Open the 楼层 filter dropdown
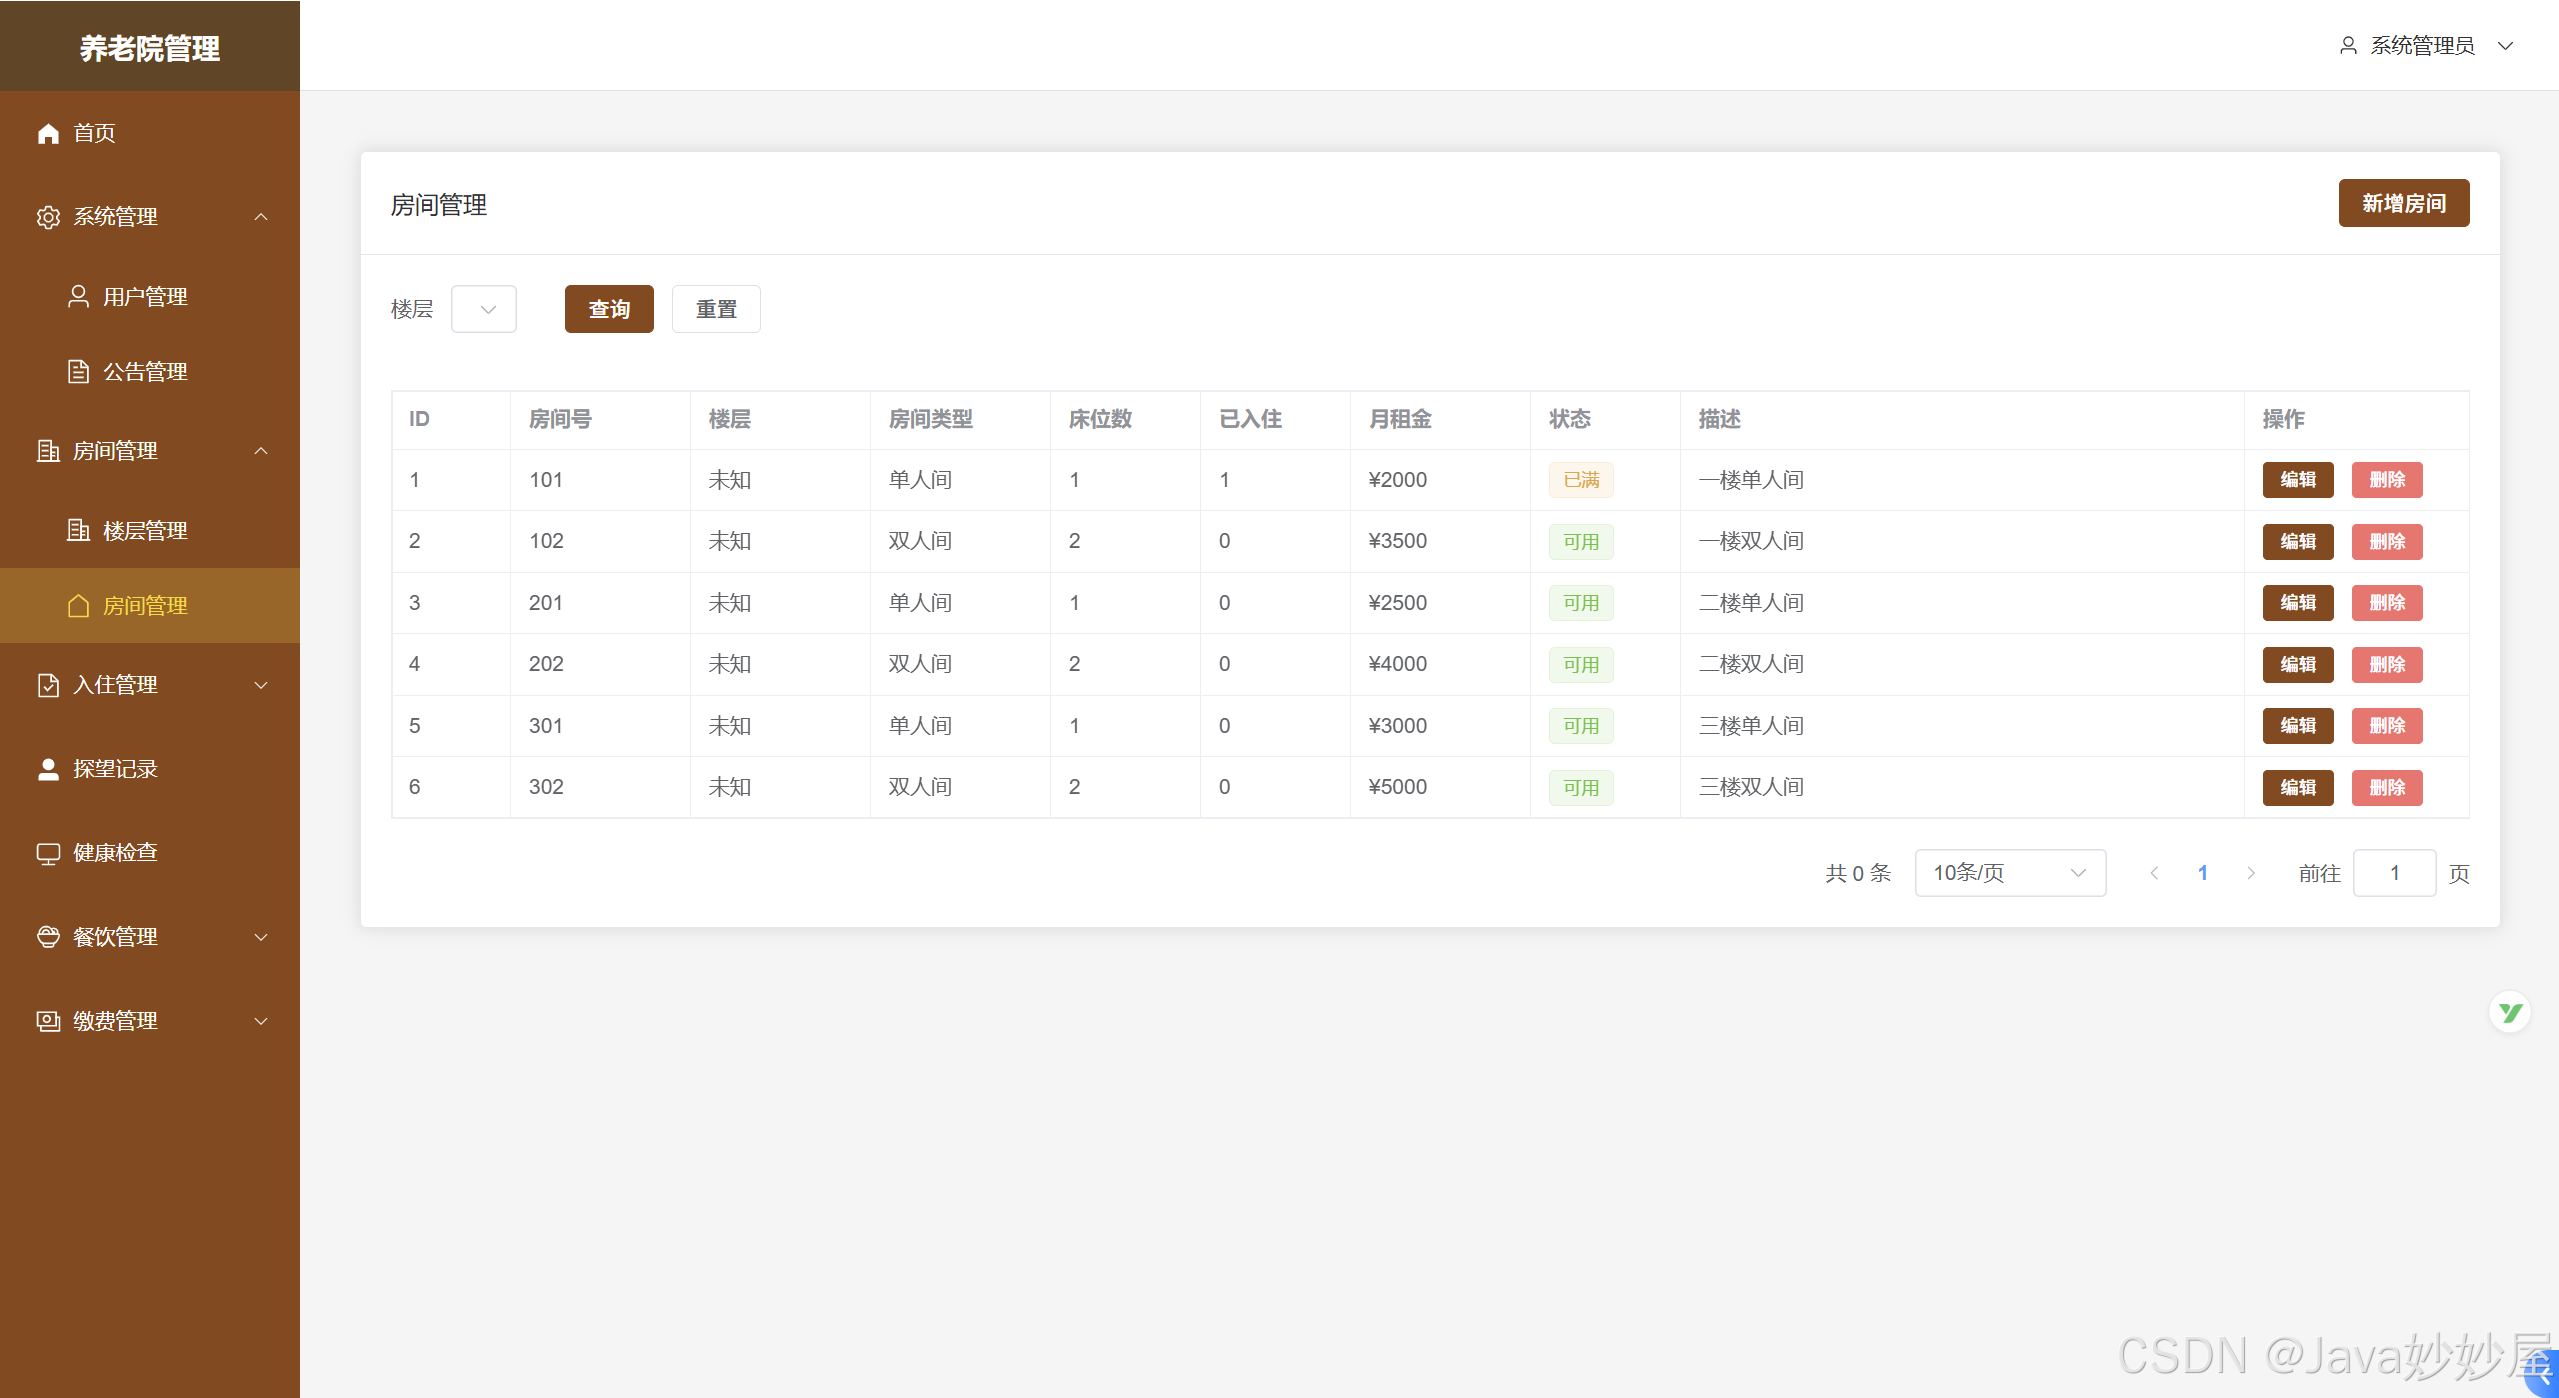The width and height of the screenshot is (2559, 1398). pyautogui.click(x=484, y=309)
